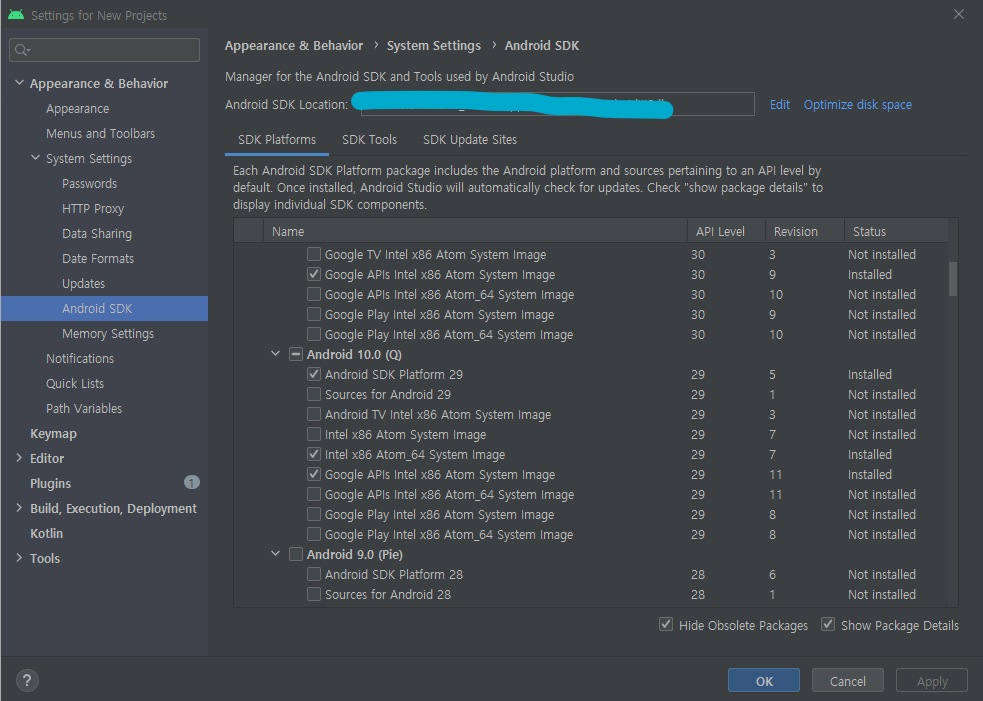Expand the Tools section
Viewport: 983px width, 701px height.
(x=19, y=558)
